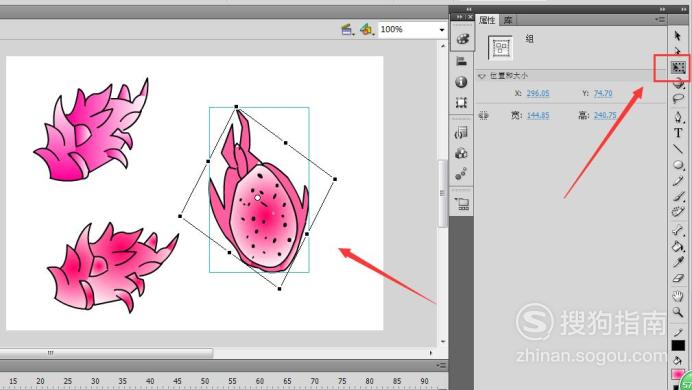Open the Info panel icon
Screen dimensions: 692x390
461,82
